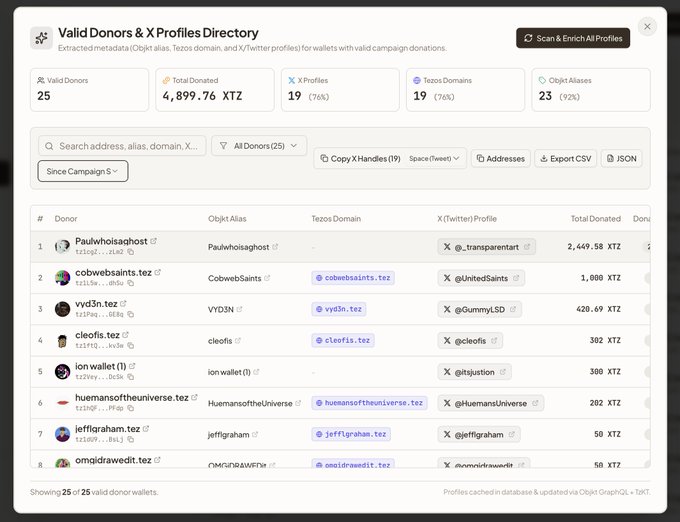Viewport: 680px width, 522px height.
Task: Copy jefflgraham.tez wallet address icon
Action: pos(131,439)
